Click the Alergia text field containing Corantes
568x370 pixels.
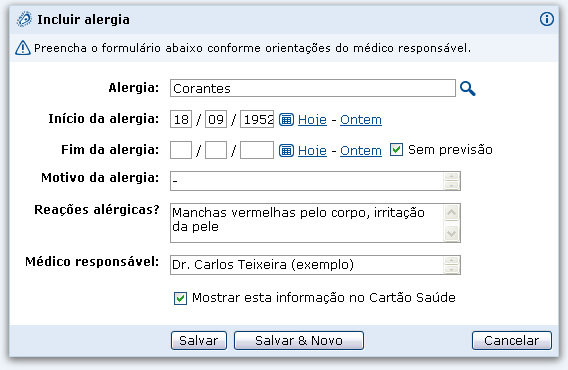(313, 88)
